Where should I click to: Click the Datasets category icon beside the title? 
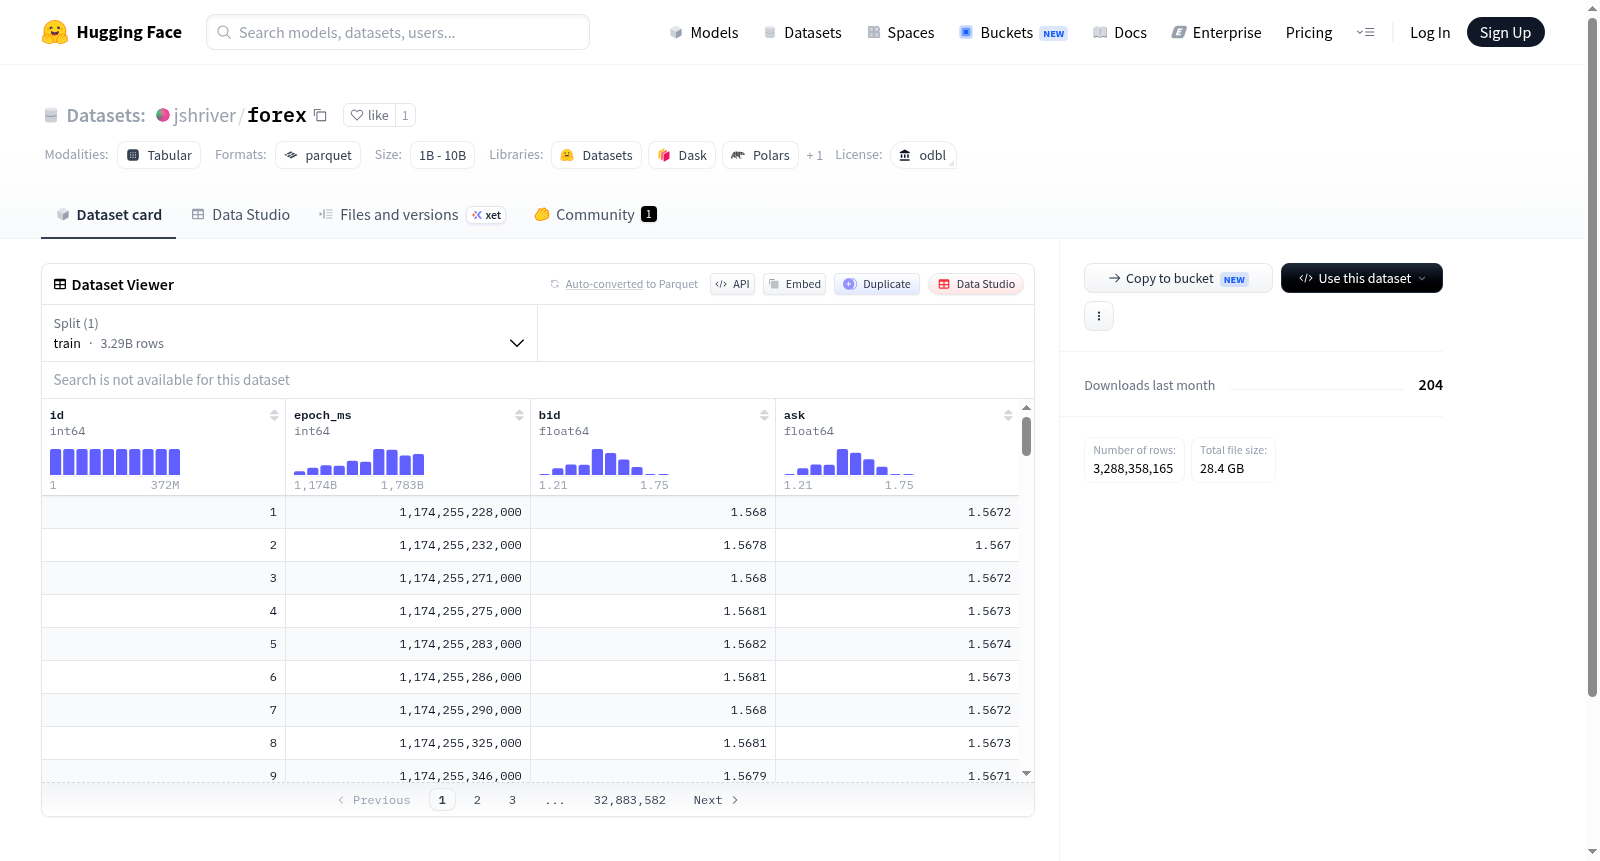[x=51, y=116]
